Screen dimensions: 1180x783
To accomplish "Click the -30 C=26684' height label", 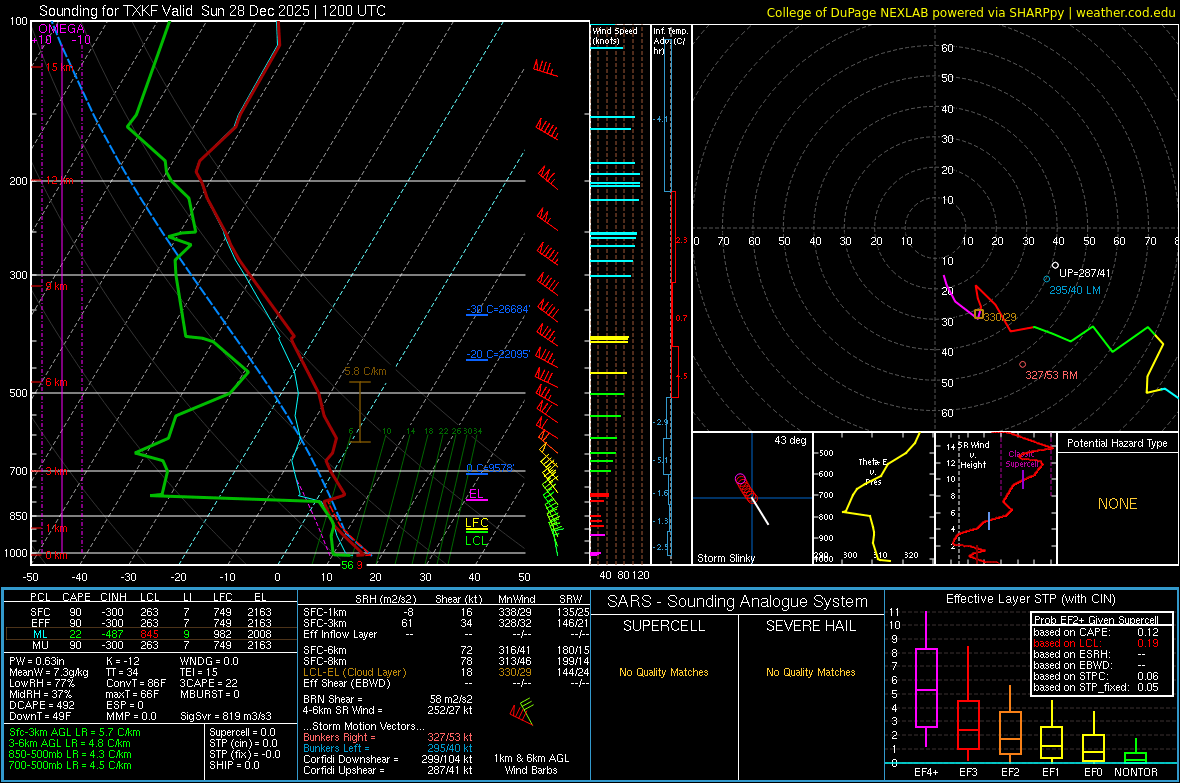I will pos(498,309).
